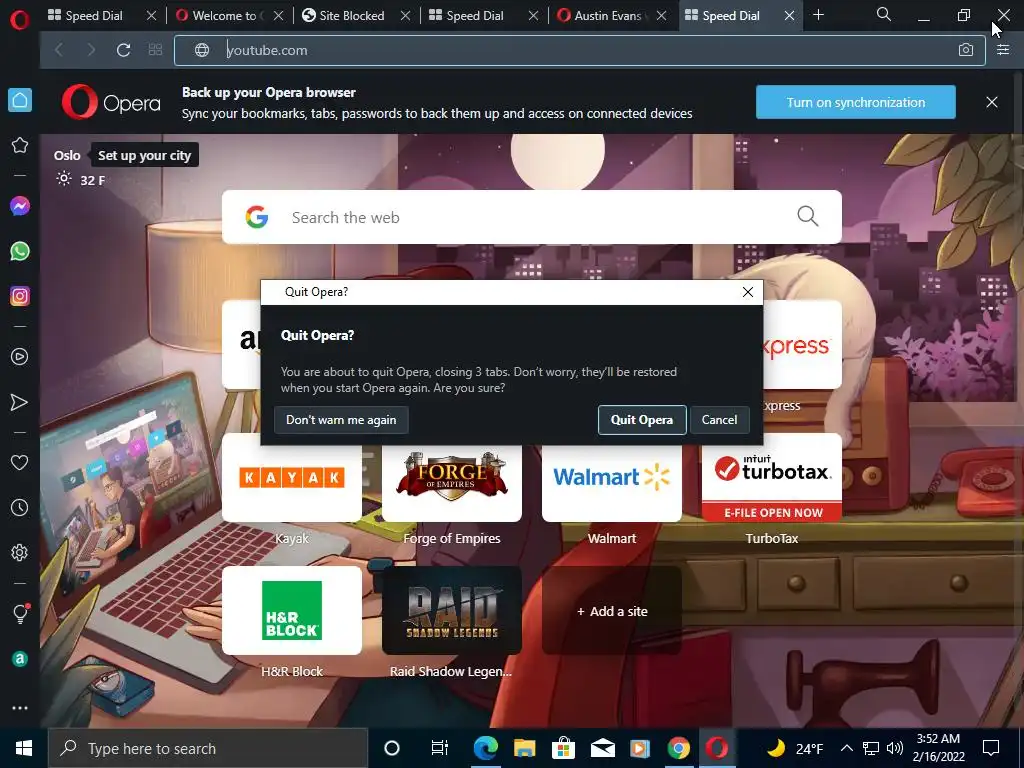Click the taskbar search box
Viewport: 1024px width, 768px height.
pos(208,748)
